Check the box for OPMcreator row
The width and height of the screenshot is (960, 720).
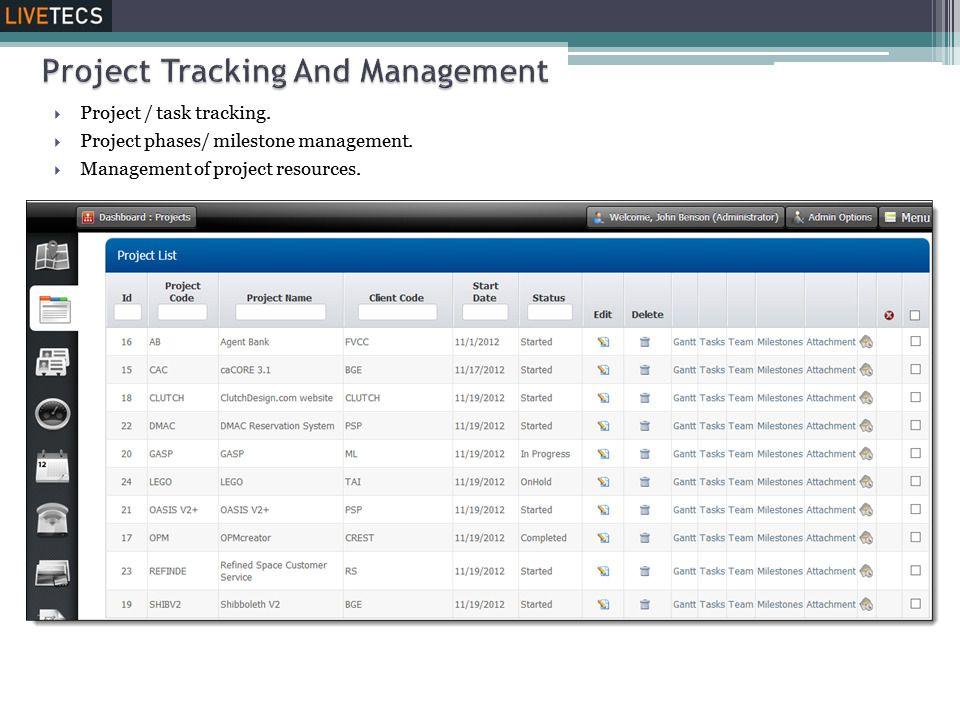pos(915,537)
